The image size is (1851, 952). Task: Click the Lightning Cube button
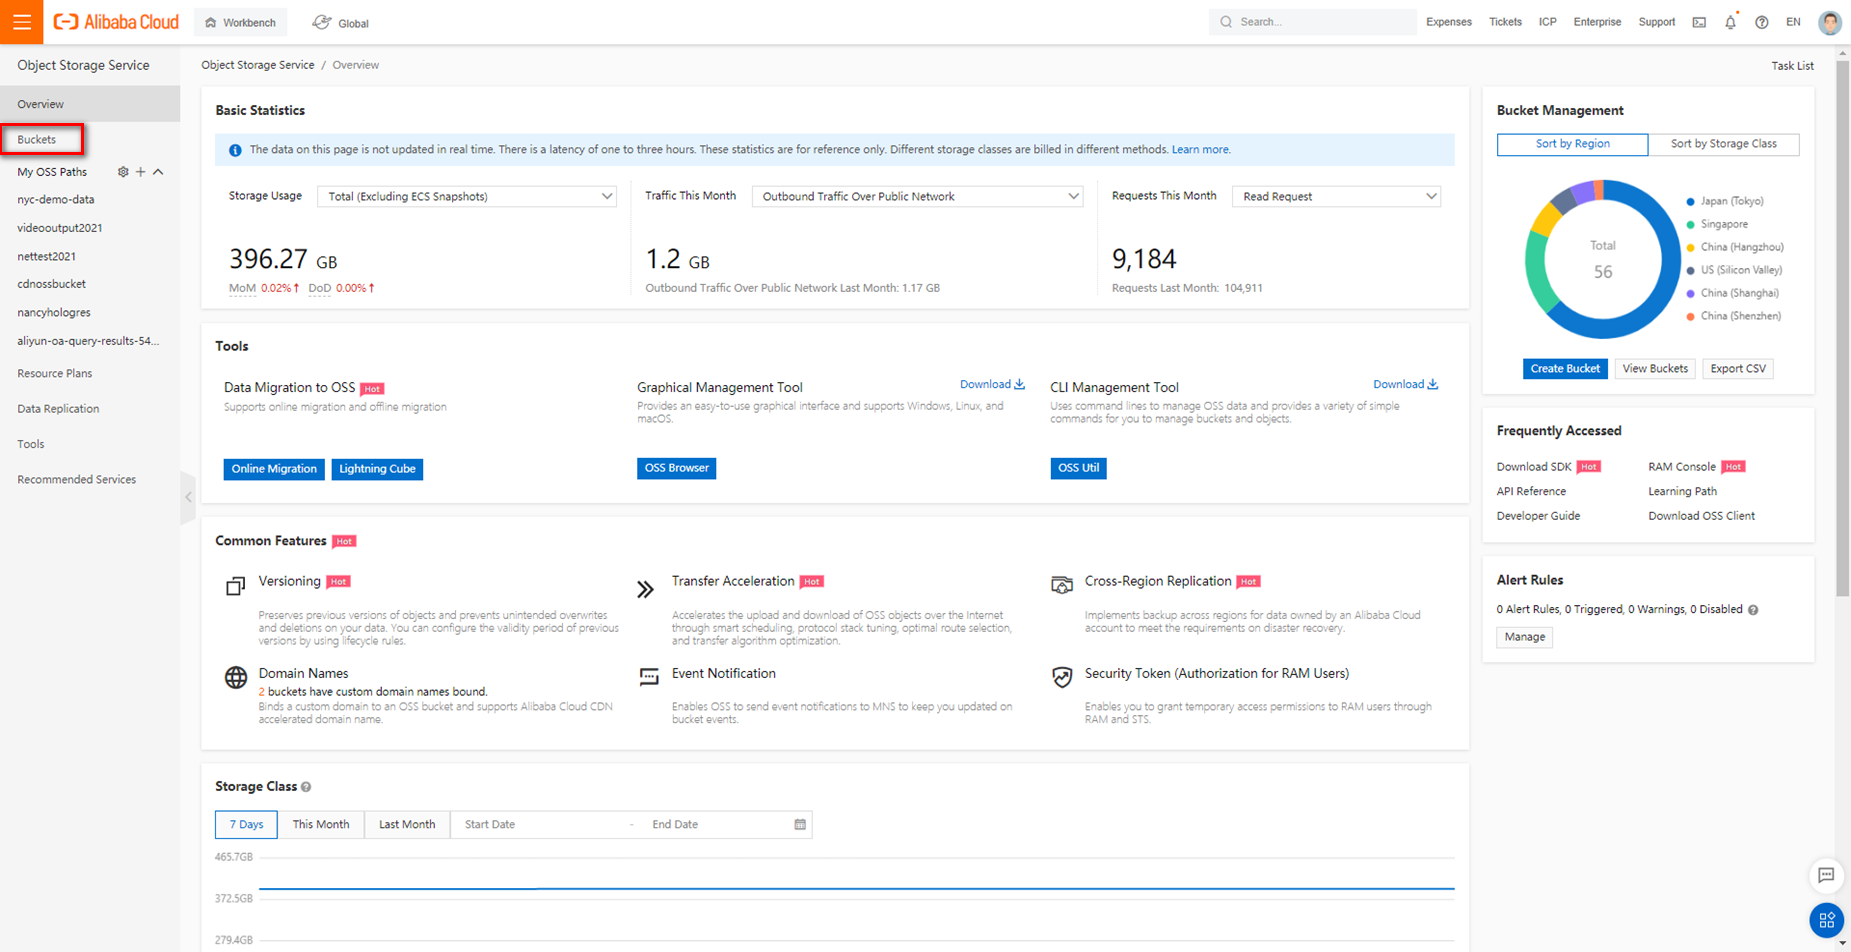[x=377, y=469]
